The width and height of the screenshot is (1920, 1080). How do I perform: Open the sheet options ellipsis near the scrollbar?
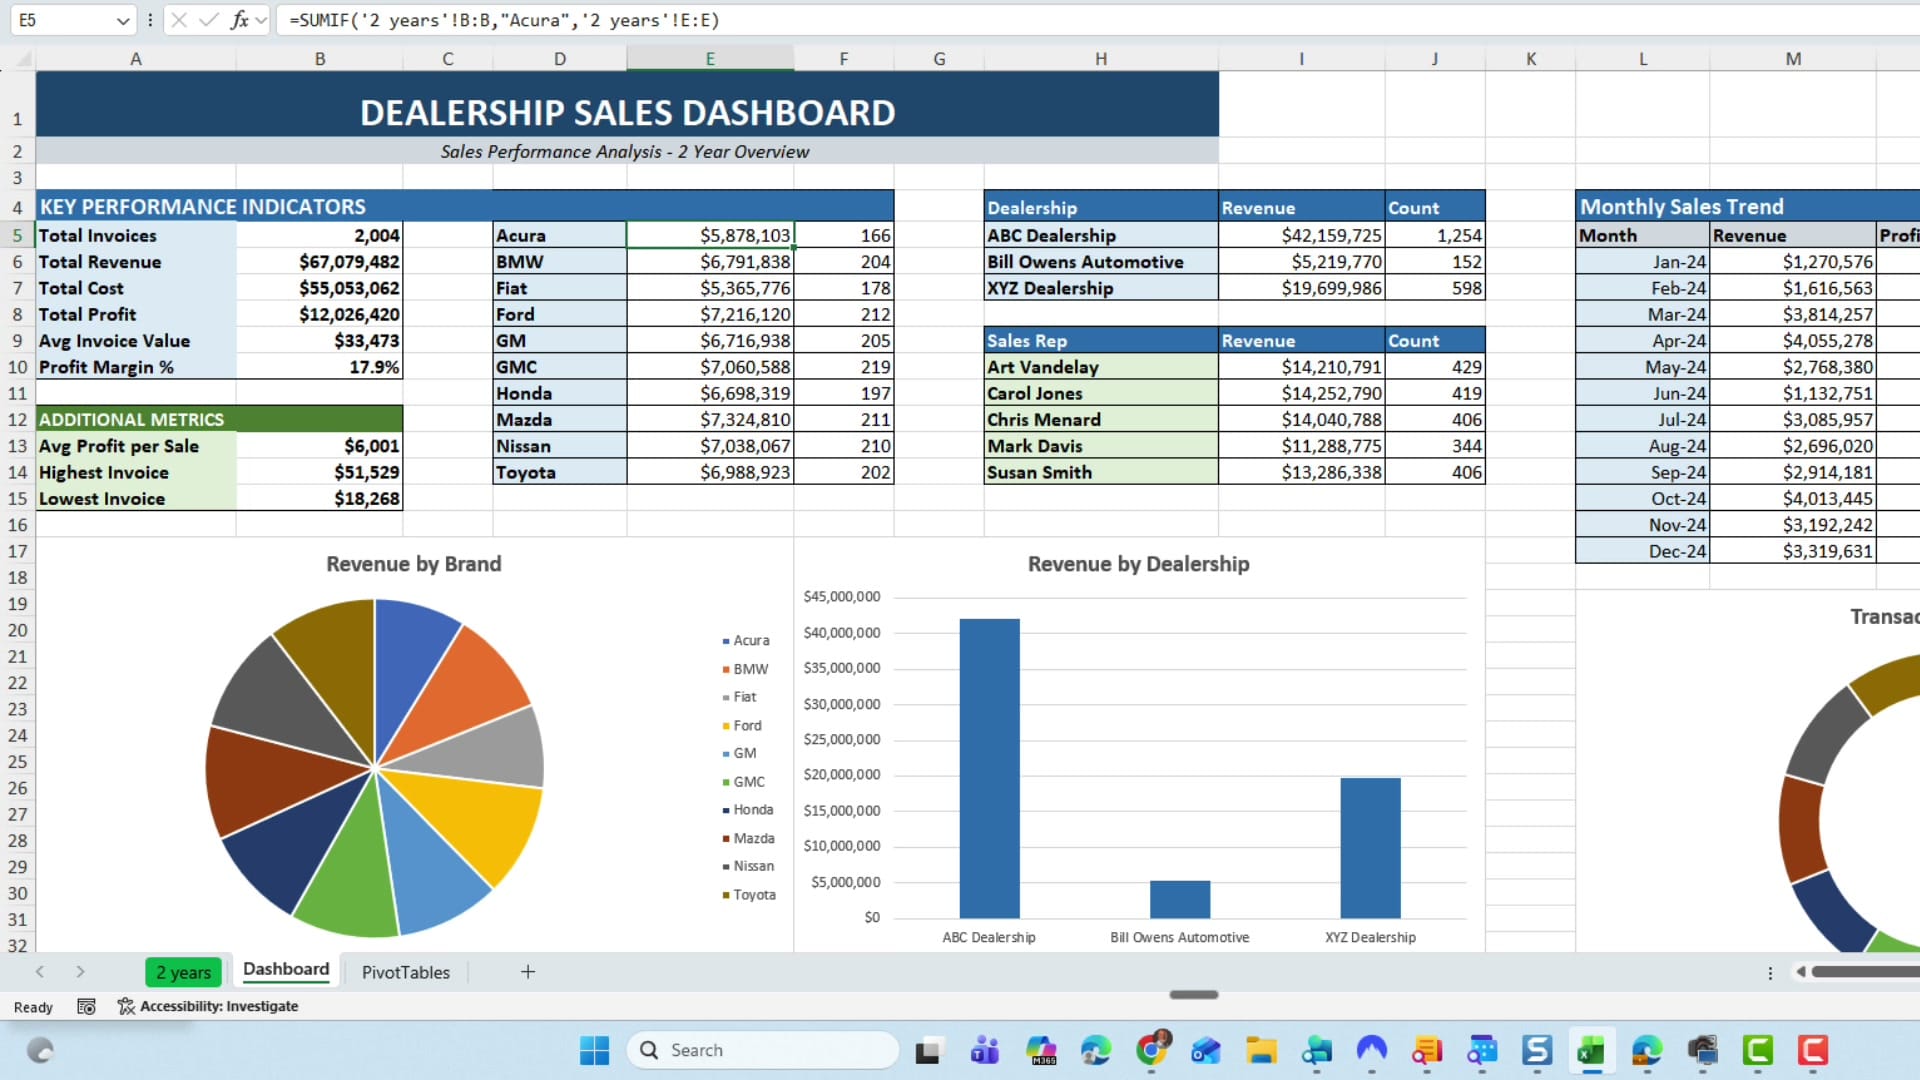click(x=1770, y=971)
